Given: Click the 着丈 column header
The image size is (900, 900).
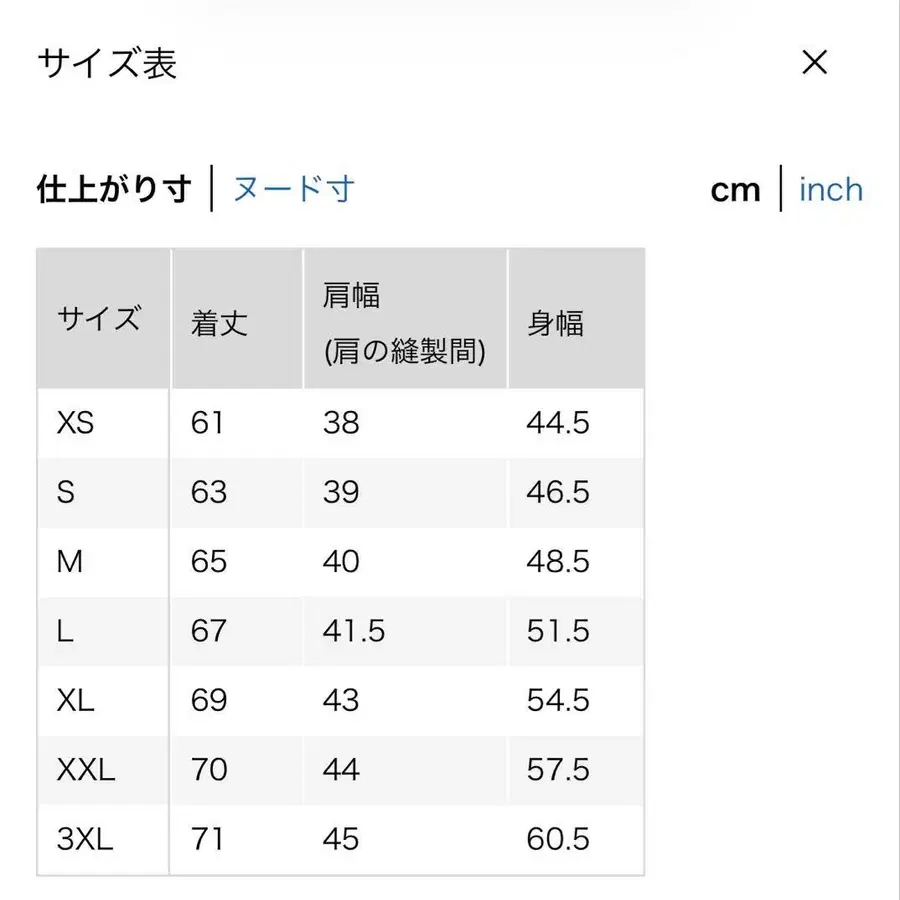Looking at the screenshot, I should click(x=220, y=320).
